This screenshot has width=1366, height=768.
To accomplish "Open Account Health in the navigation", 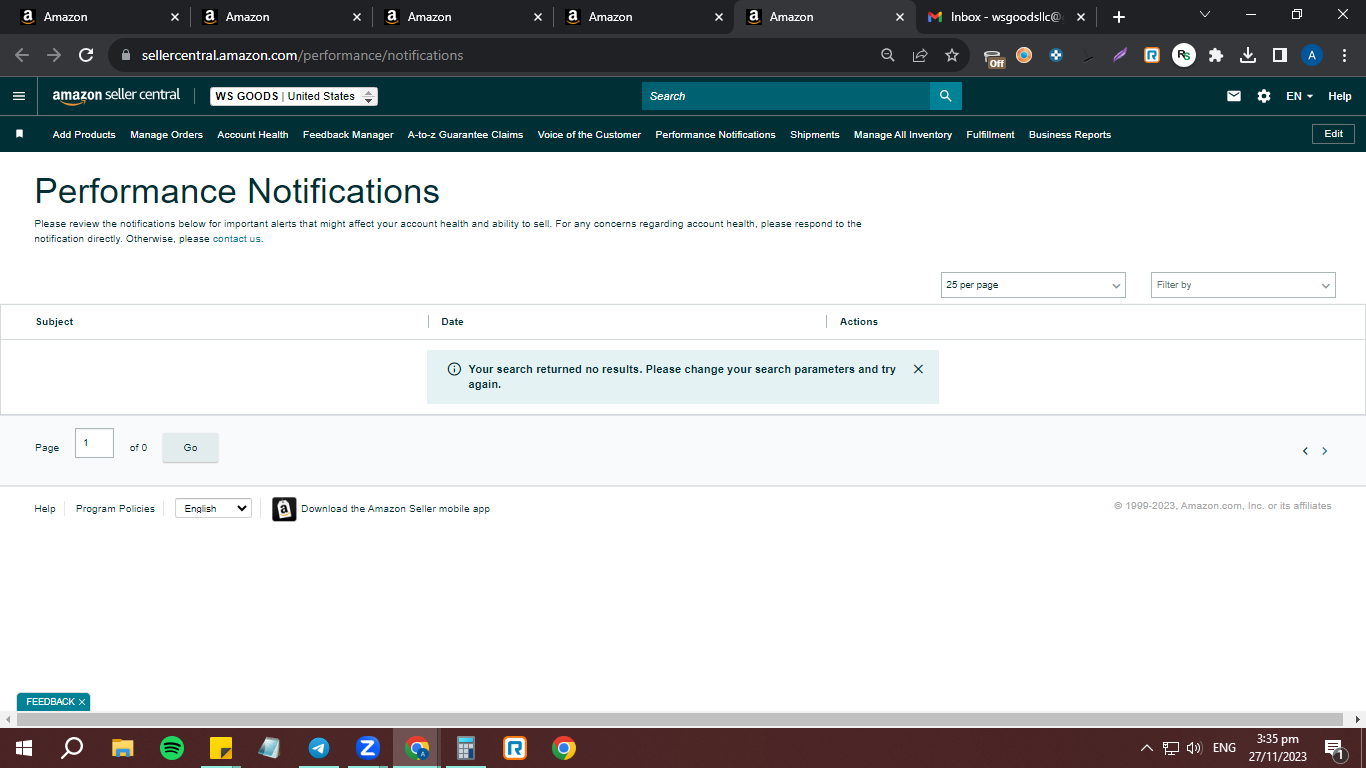I will click(253, 134).
